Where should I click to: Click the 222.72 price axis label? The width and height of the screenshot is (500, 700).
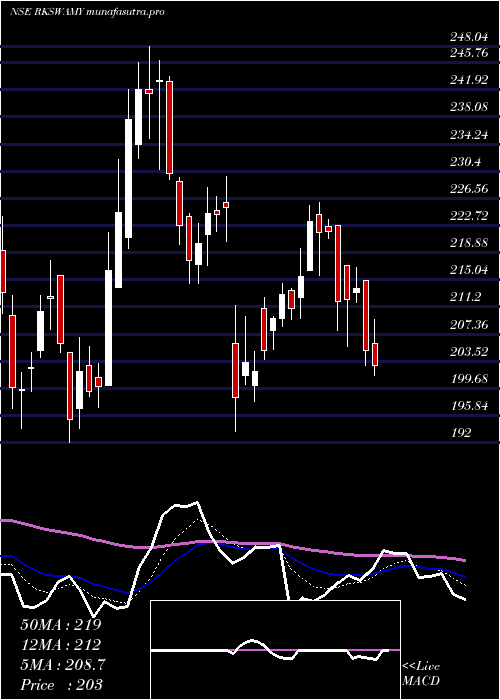[x=469, y=216]
